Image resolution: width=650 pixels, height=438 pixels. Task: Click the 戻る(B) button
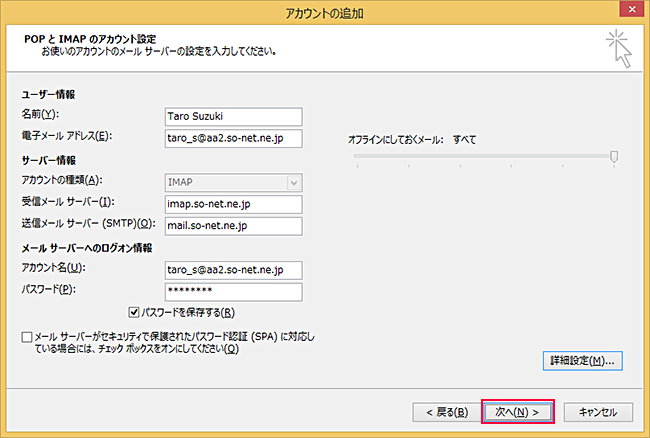pos(446,411)
